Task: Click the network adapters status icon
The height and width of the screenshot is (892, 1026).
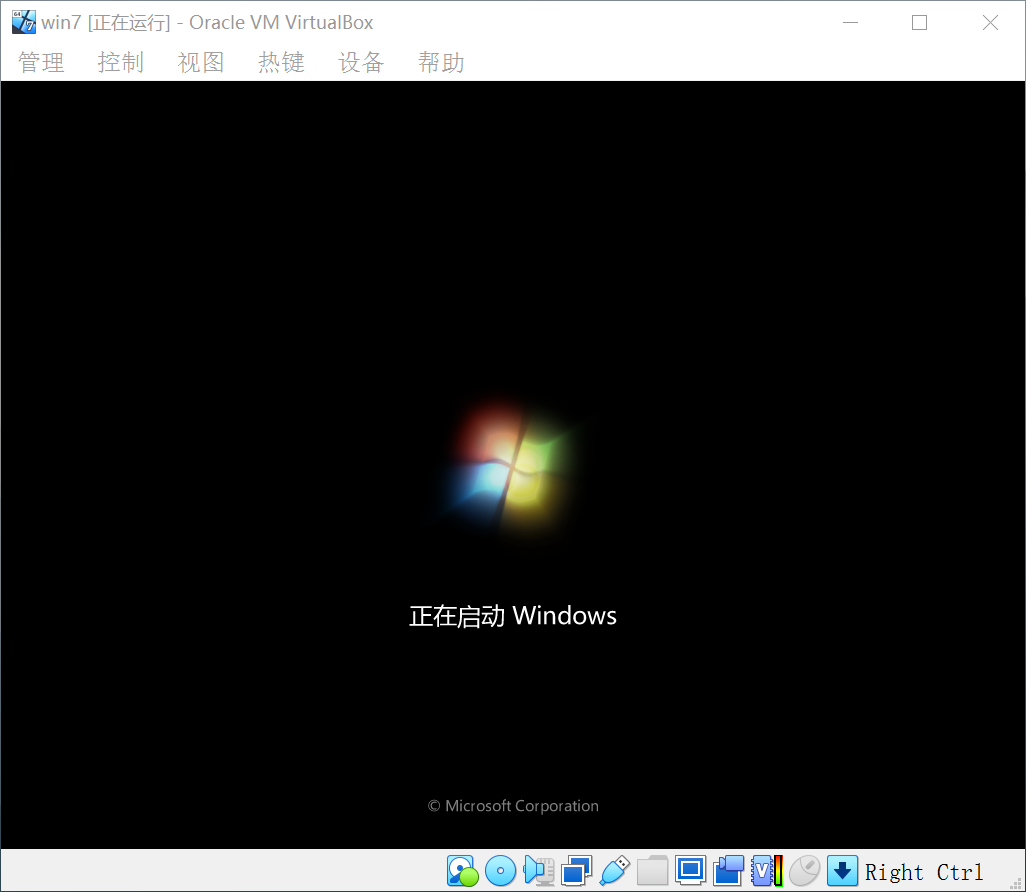Action: pos(576,871)
